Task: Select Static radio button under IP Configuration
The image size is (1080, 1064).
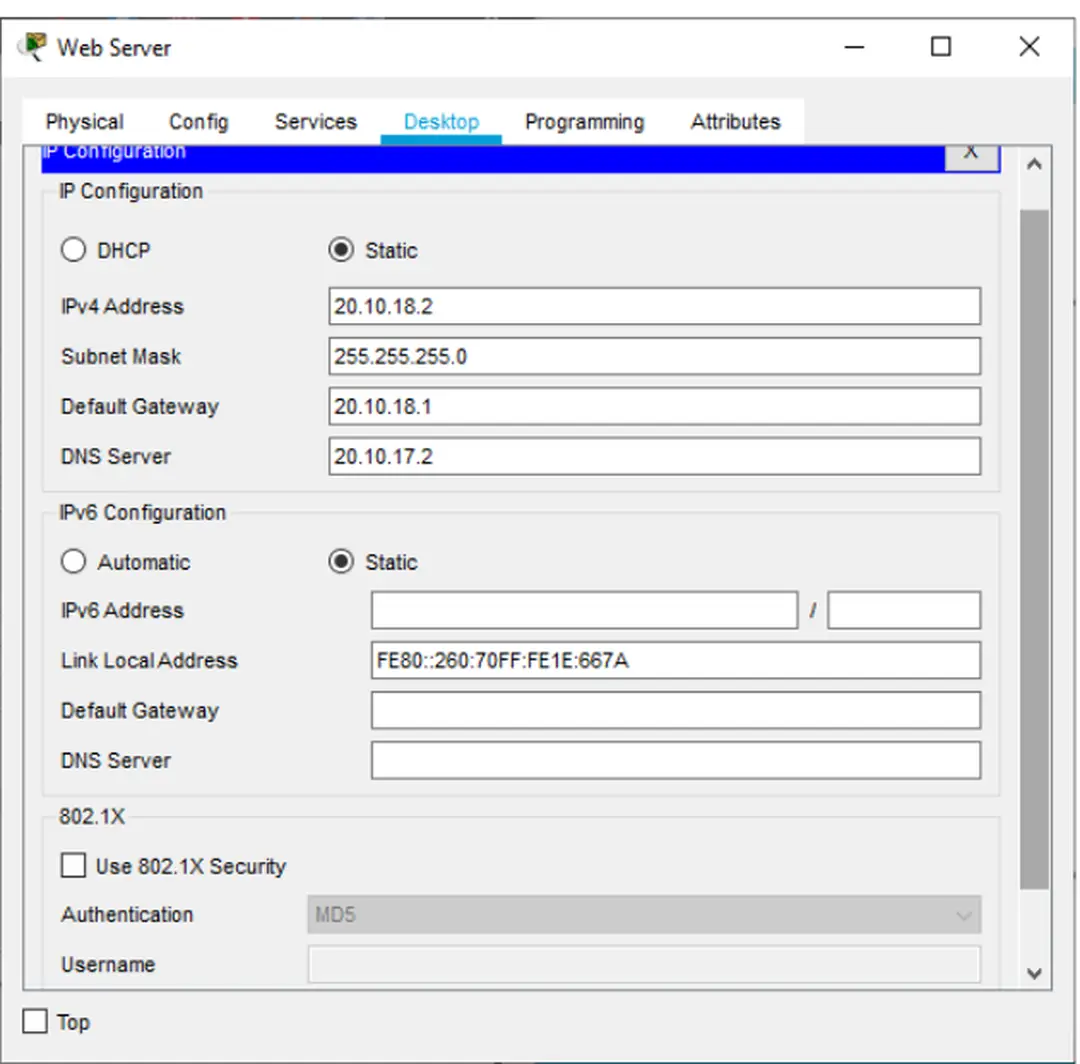Action: point(341,250)
